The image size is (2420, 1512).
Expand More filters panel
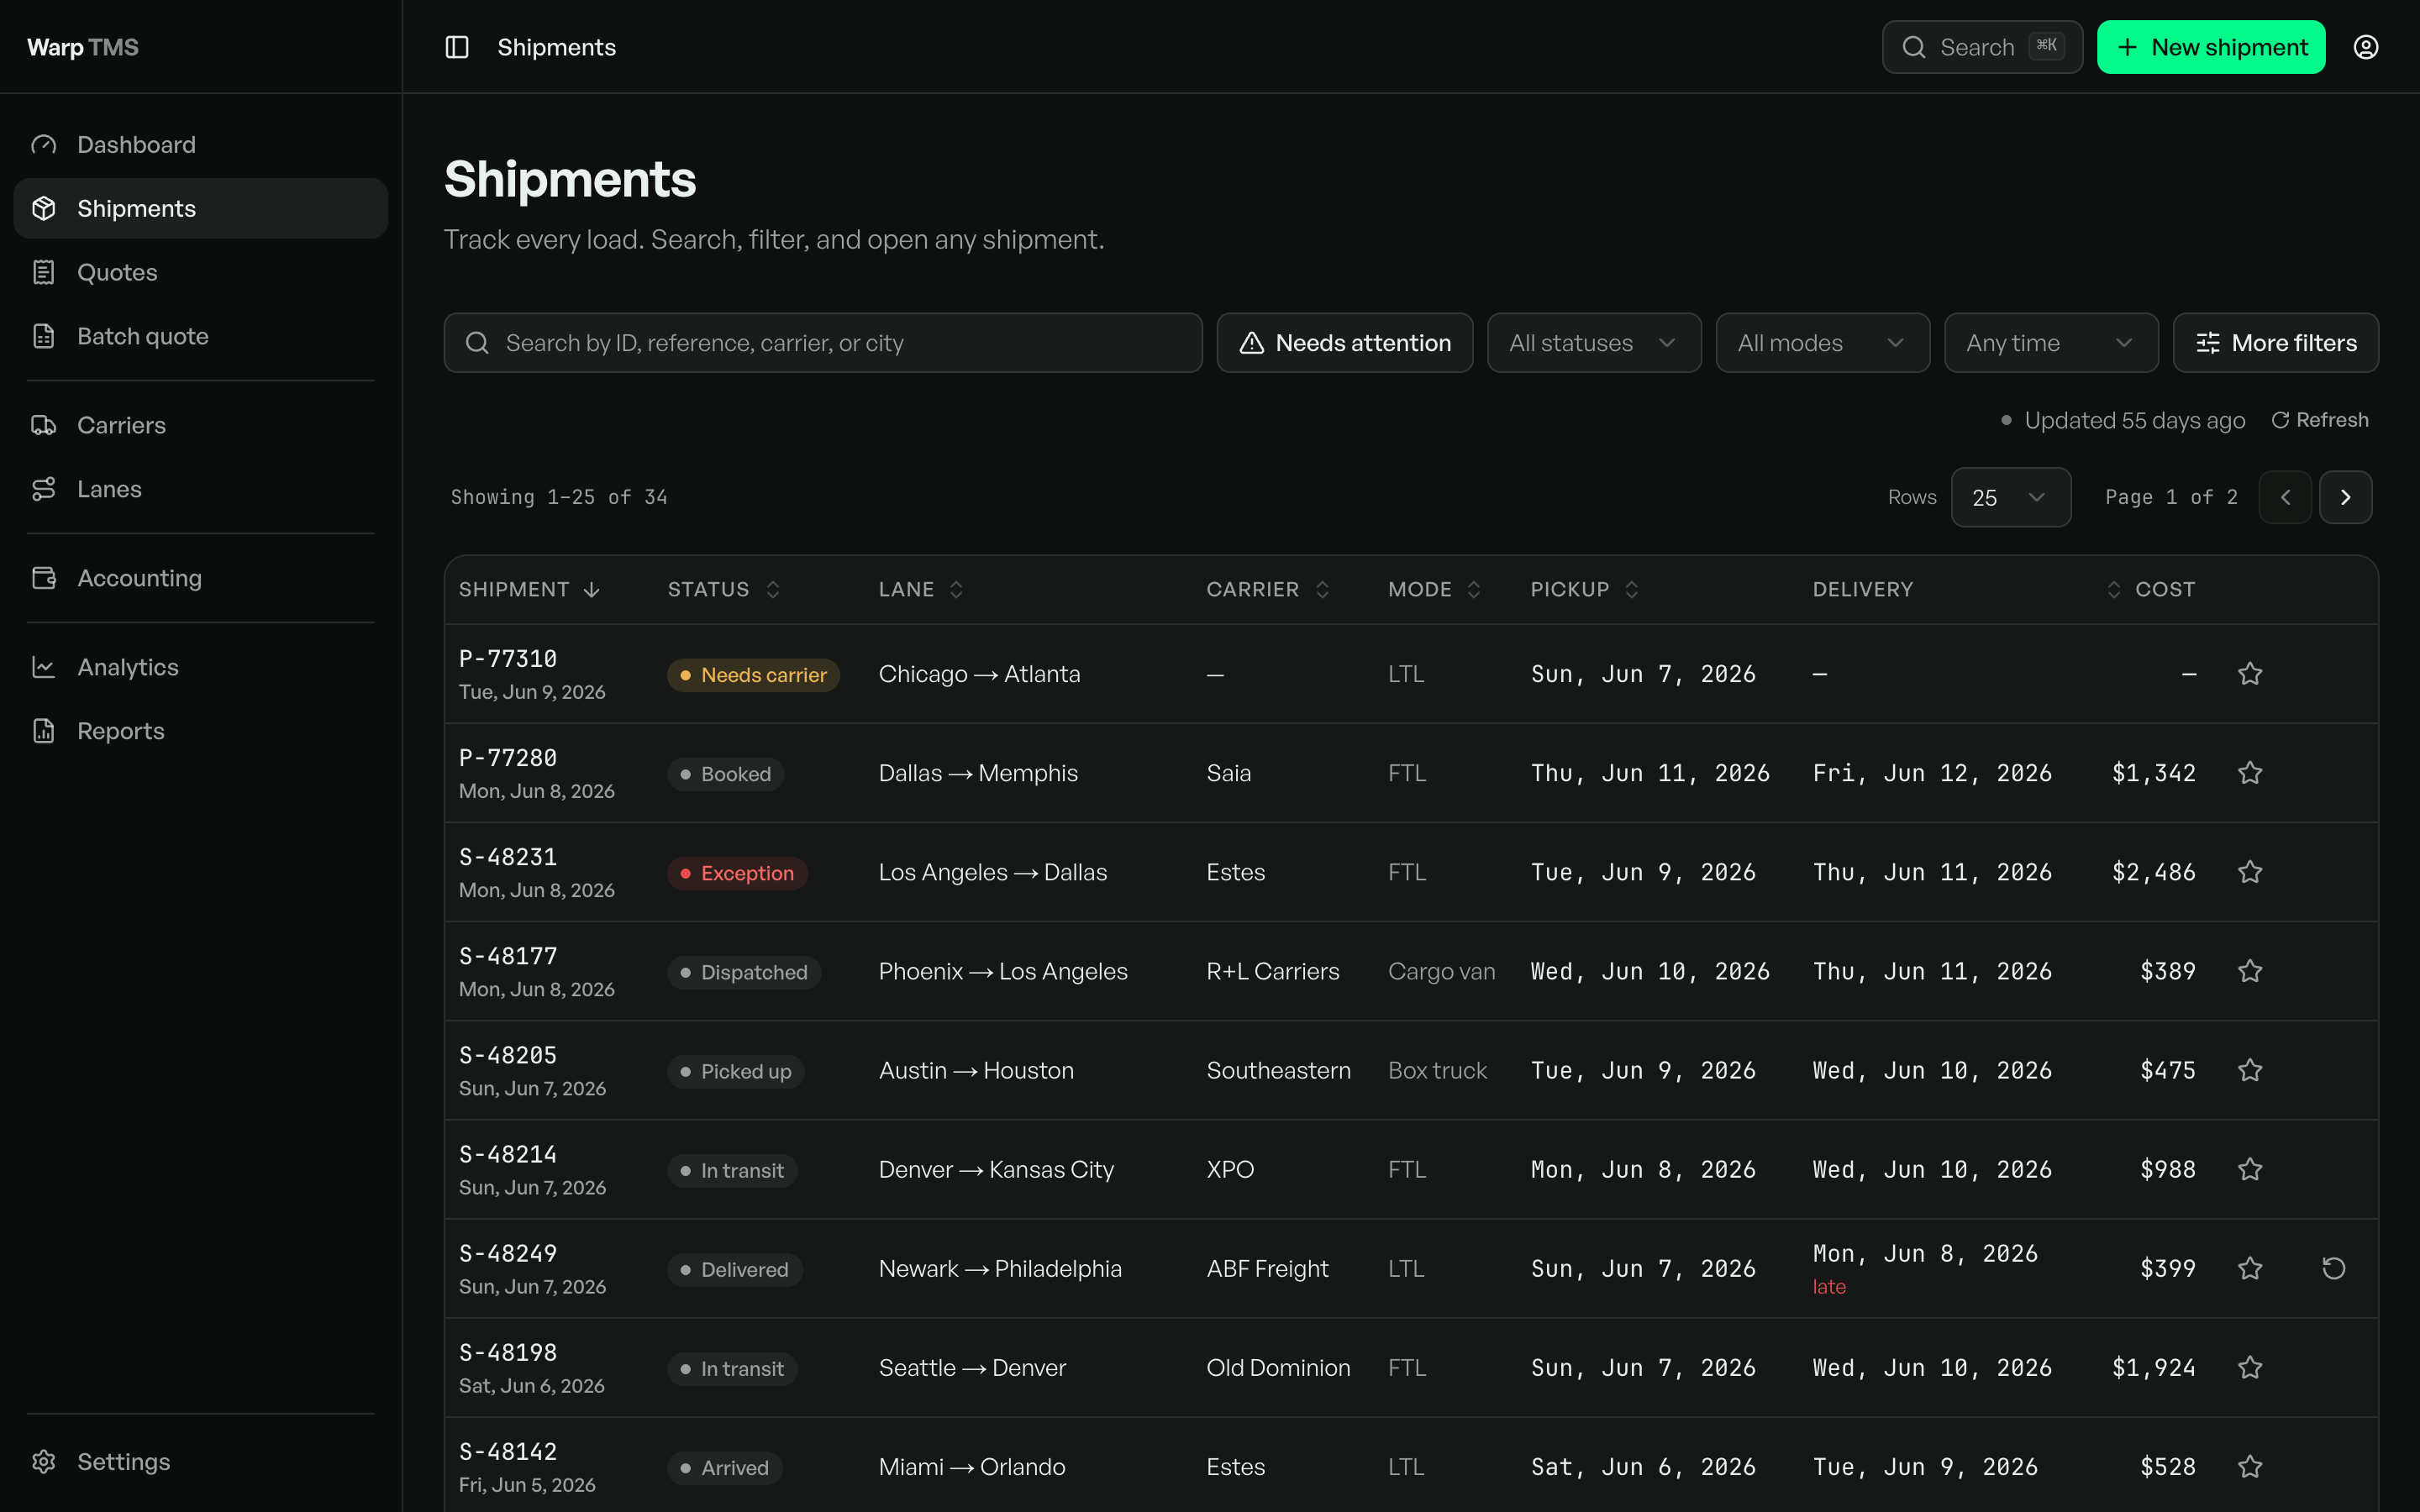(x=2275, y=343)
